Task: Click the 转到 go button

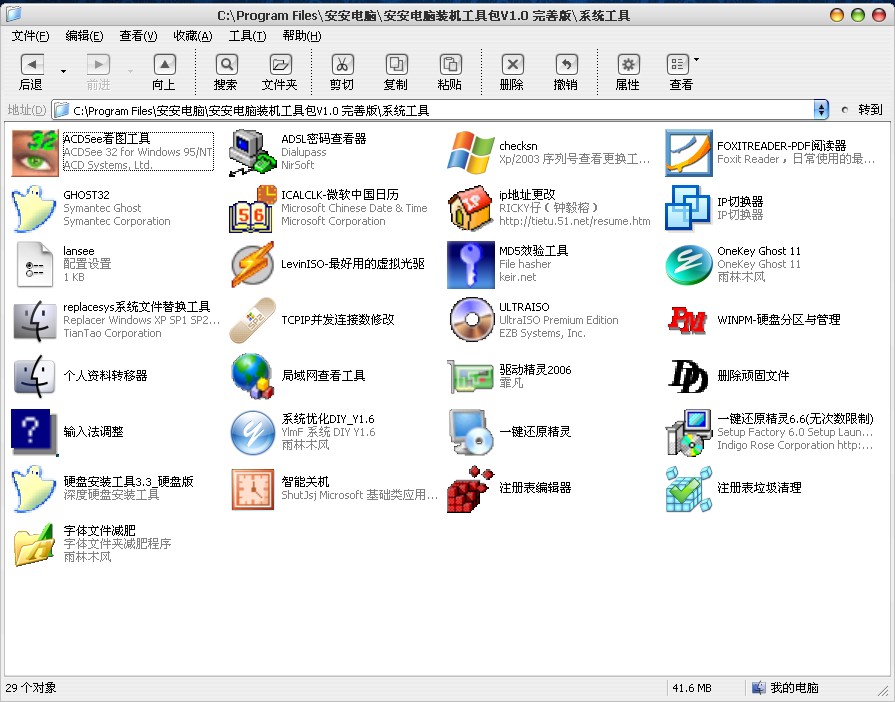Action: tap(864, 110)
